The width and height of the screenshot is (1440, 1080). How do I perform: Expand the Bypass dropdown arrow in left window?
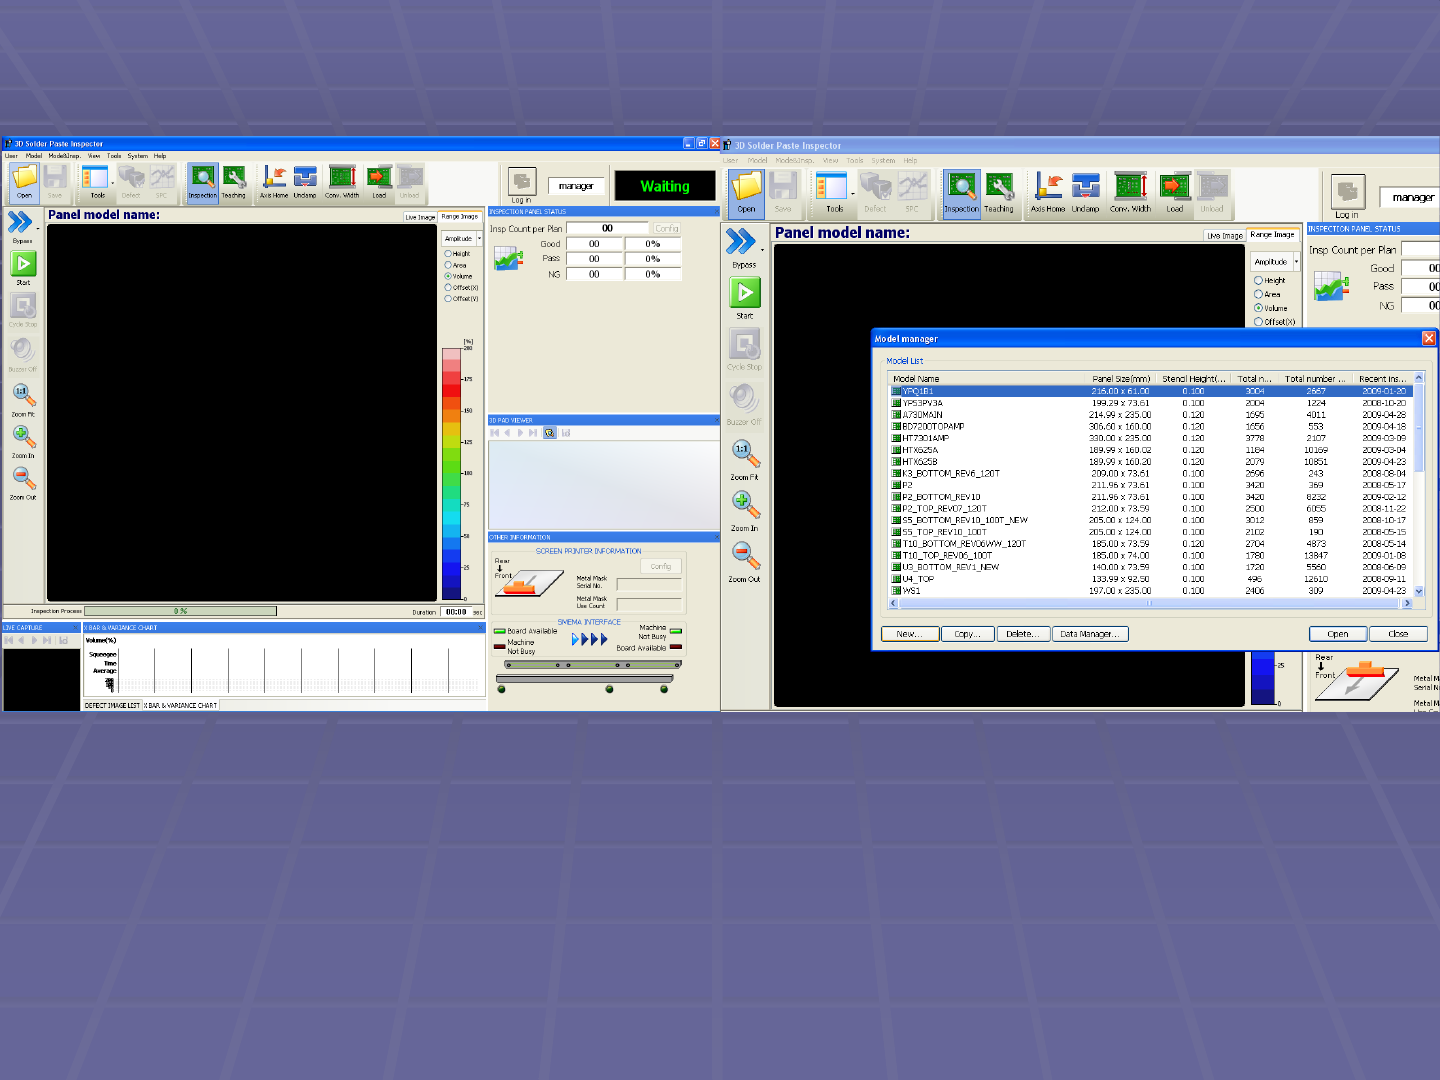[36, 227]
